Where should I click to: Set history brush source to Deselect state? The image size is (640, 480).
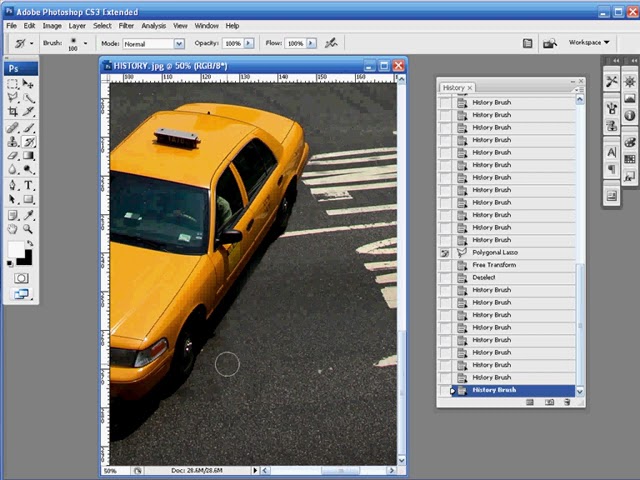pyautogui.click(x=444, y=278)
